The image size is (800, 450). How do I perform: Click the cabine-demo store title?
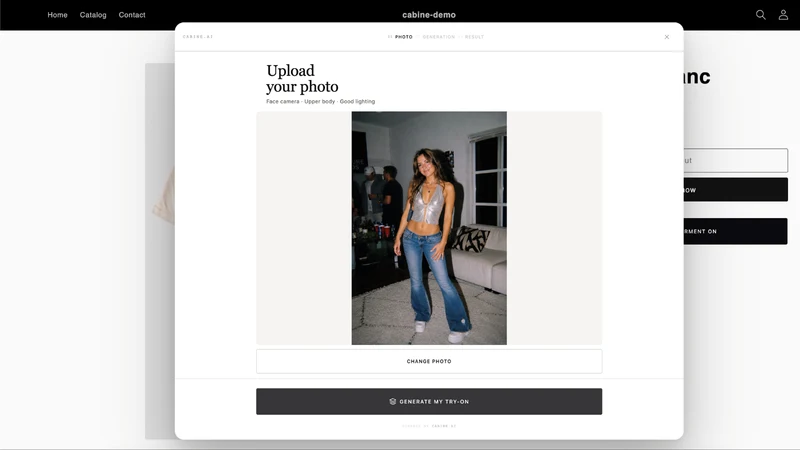click(429, 15)
